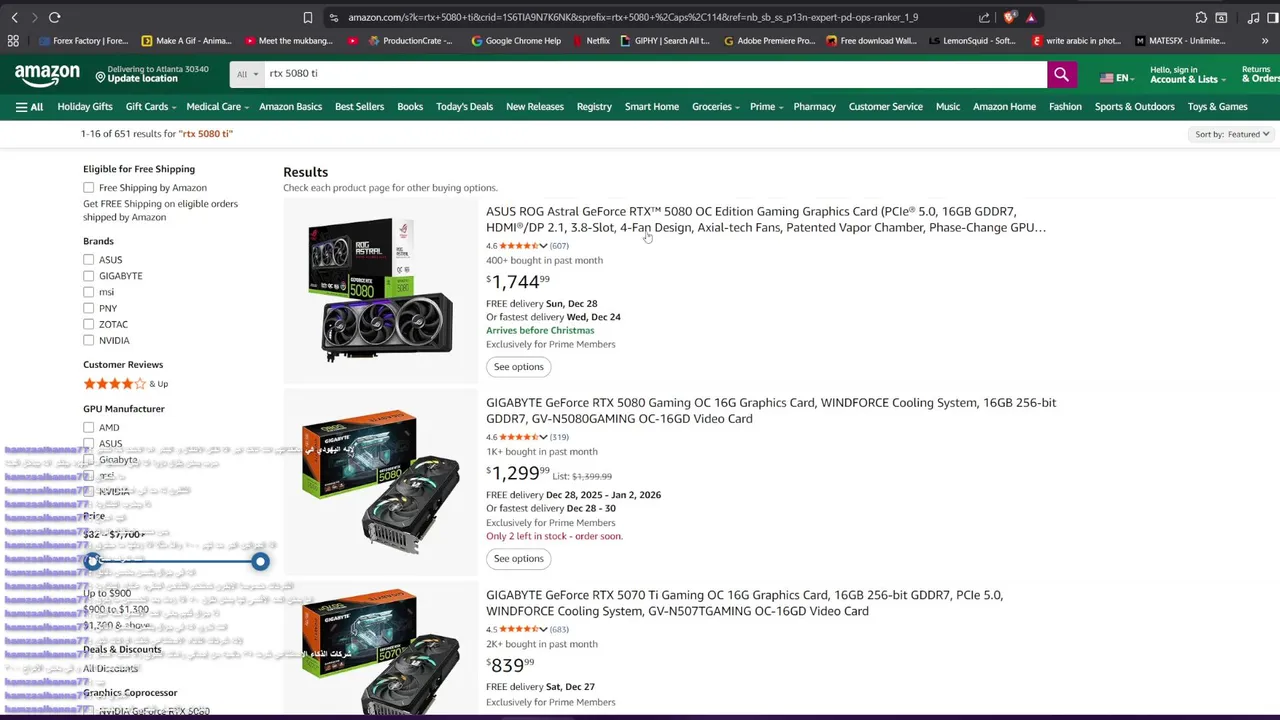
Task: Go to Today's Deals
Action: coord(464,107)
